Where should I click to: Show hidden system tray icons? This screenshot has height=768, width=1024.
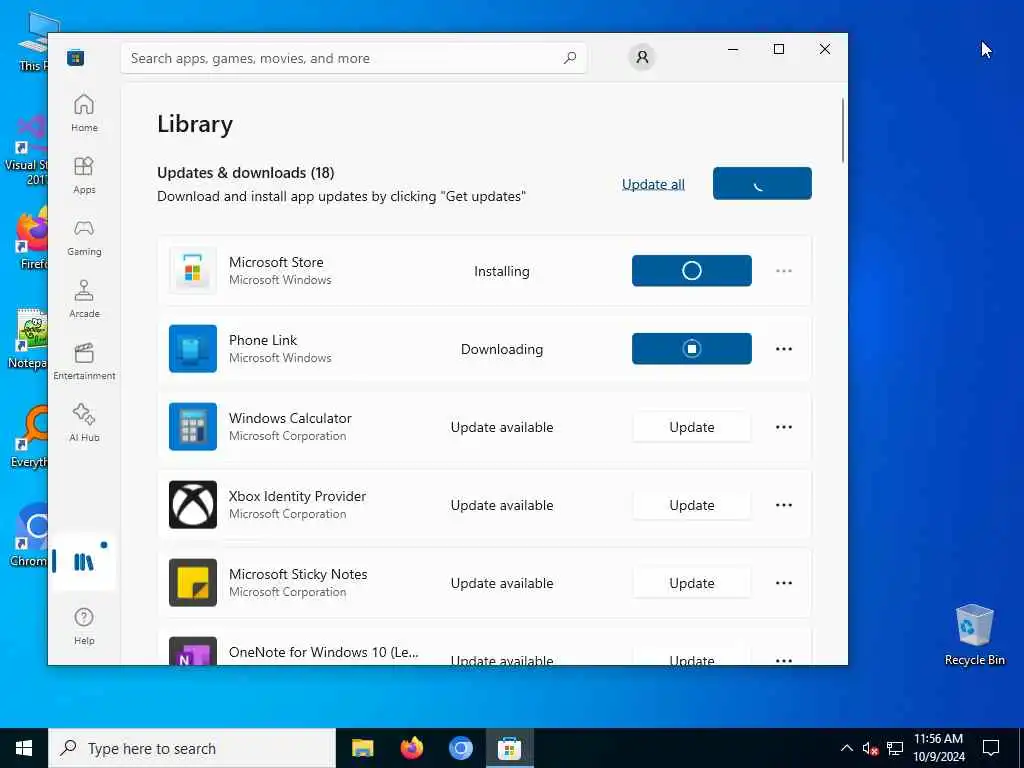(x=846, y=748)
